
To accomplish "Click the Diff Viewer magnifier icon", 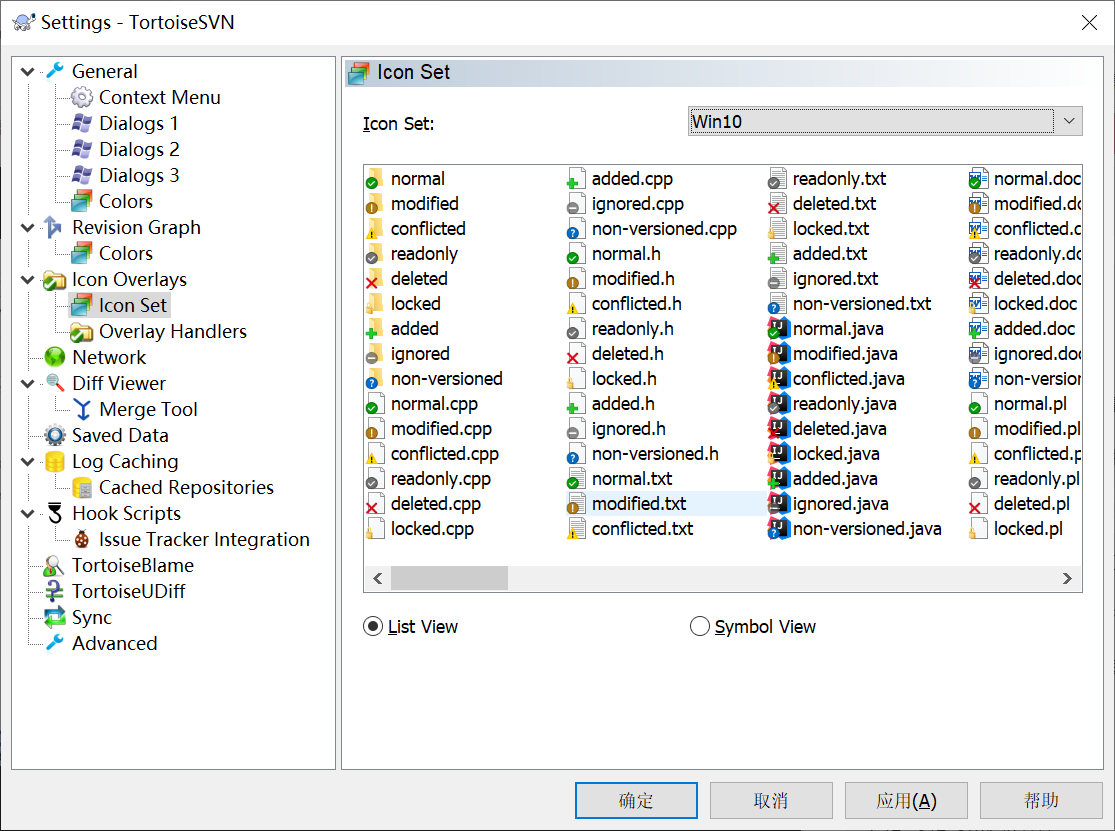I will pos(55,383).
